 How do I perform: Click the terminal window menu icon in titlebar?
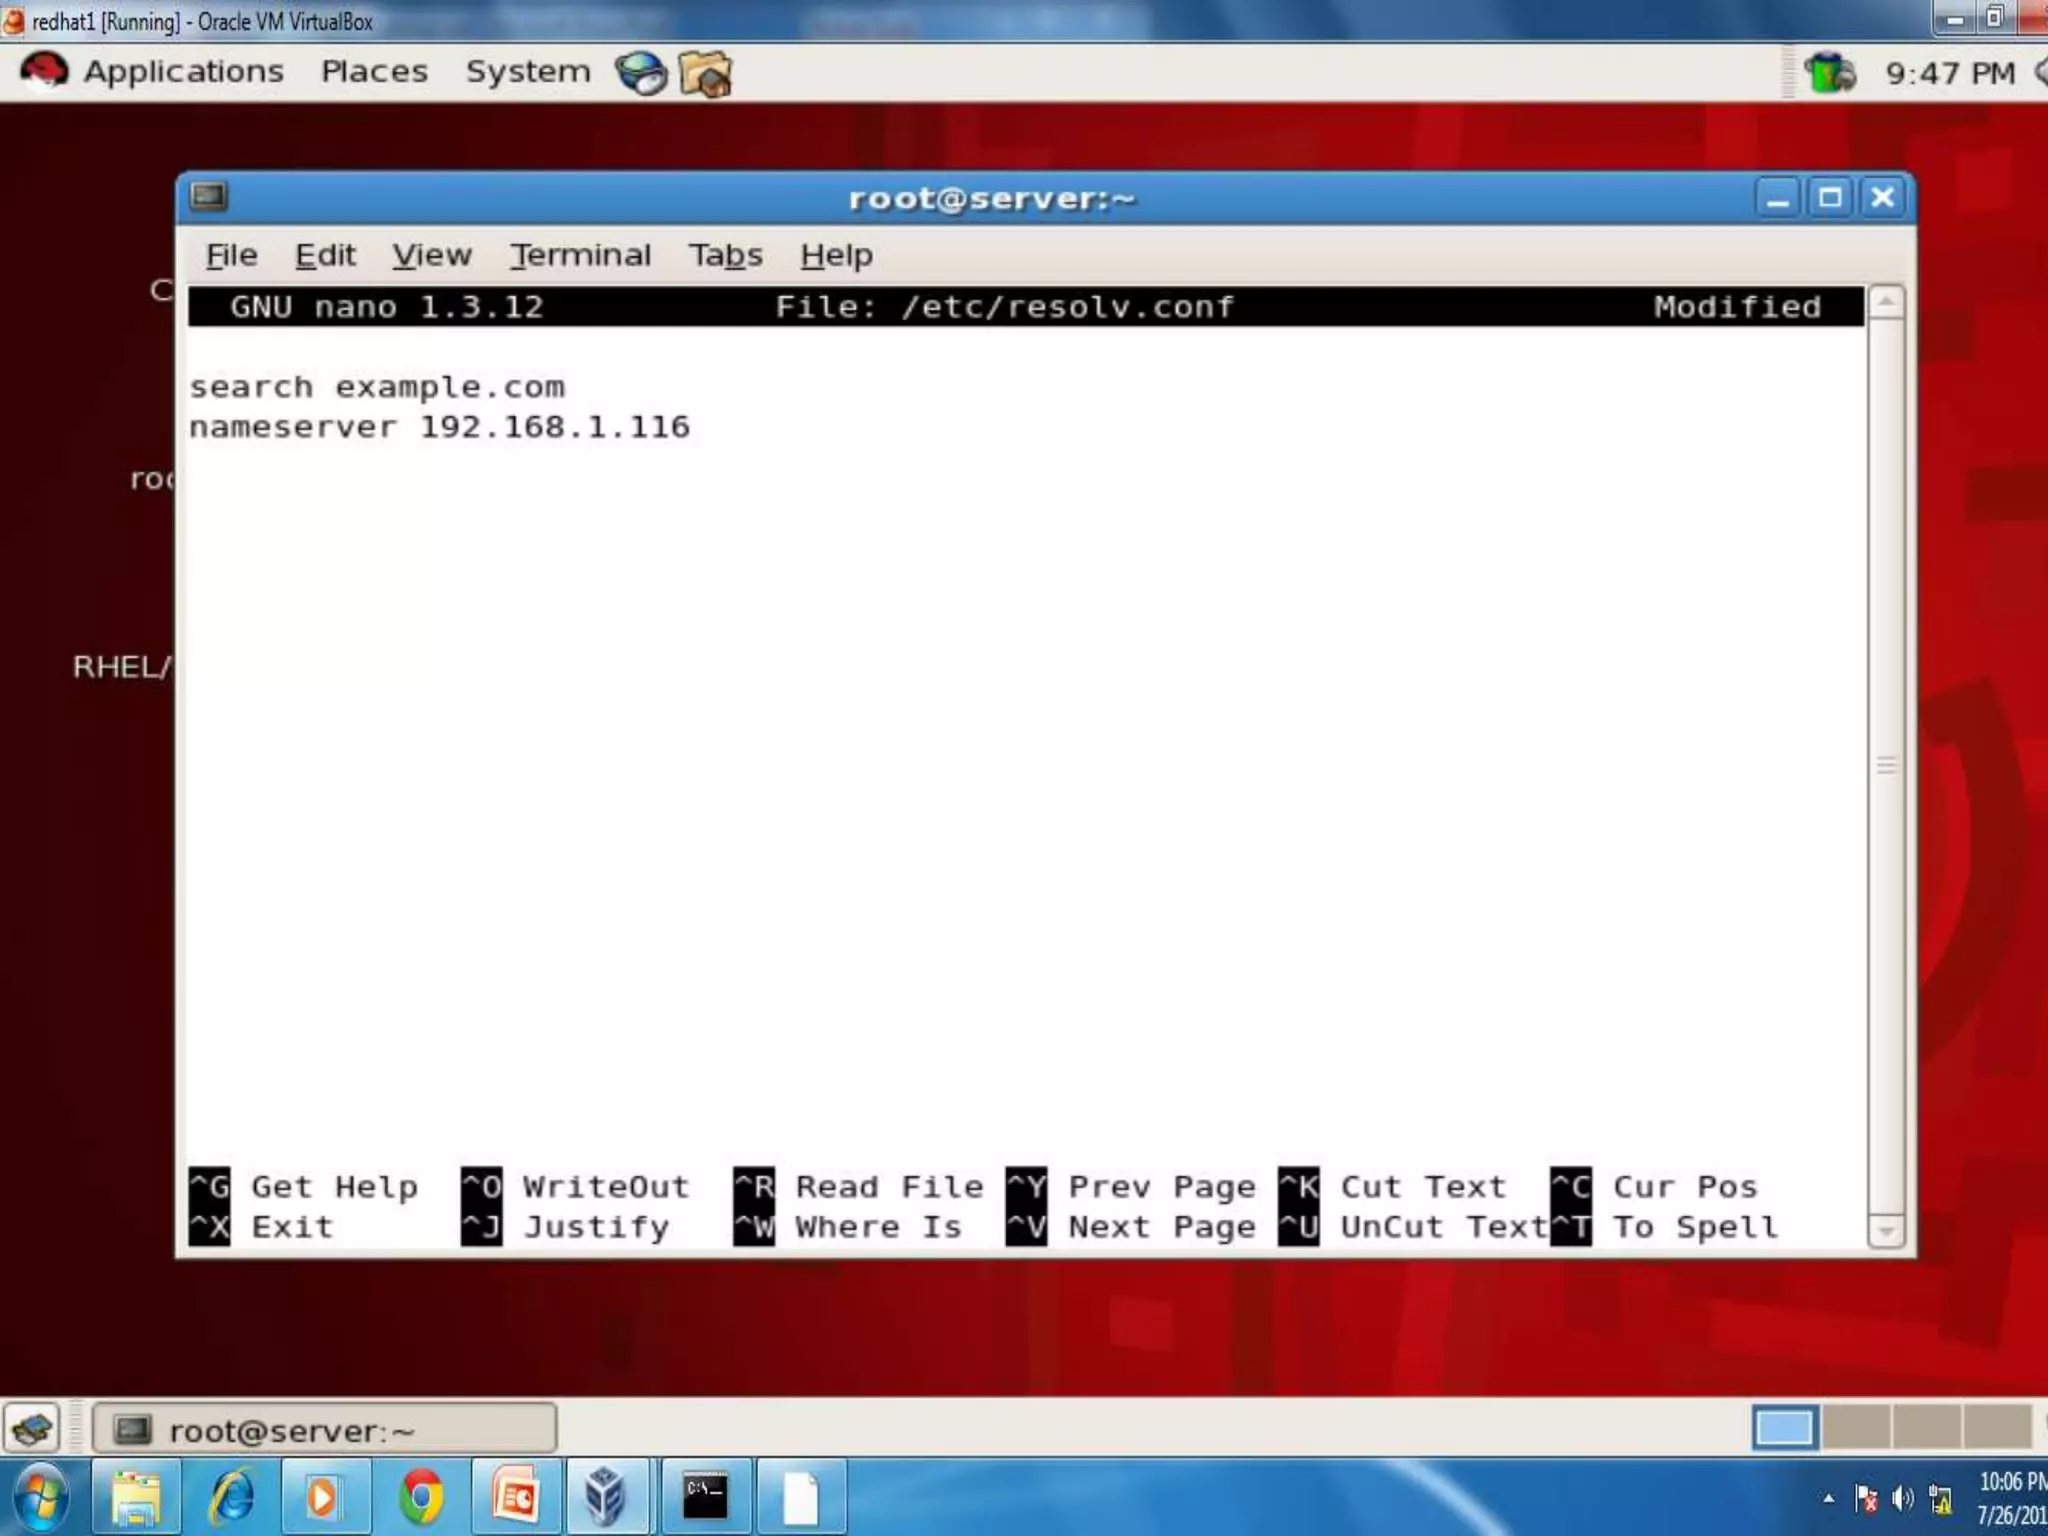[209, 197]
